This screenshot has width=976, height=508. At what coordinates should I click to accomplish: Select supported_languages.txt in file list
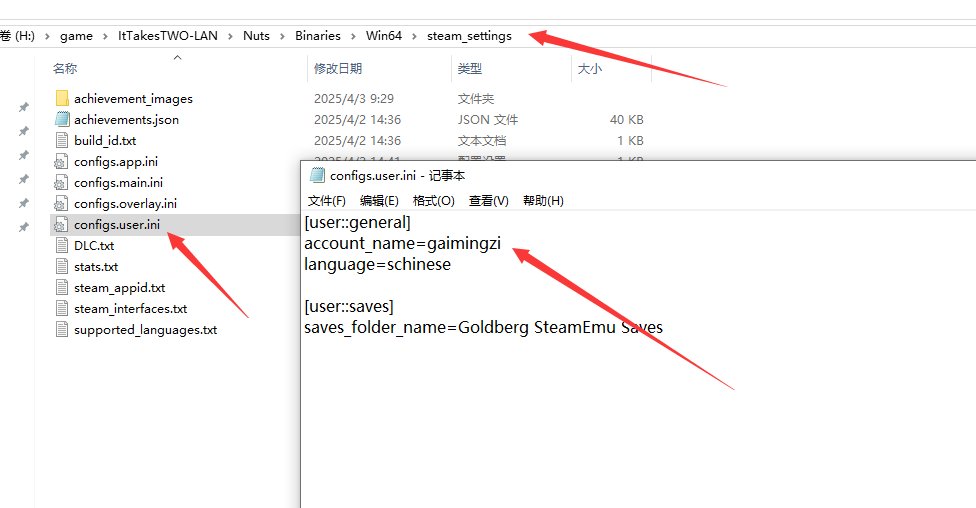145,329
